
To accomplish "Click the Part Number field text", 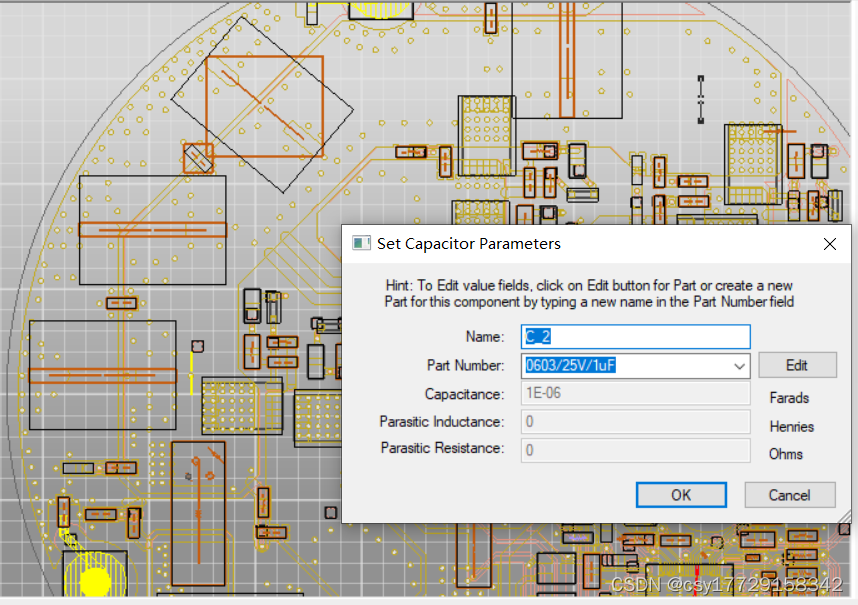I will (x=571, y=365).
